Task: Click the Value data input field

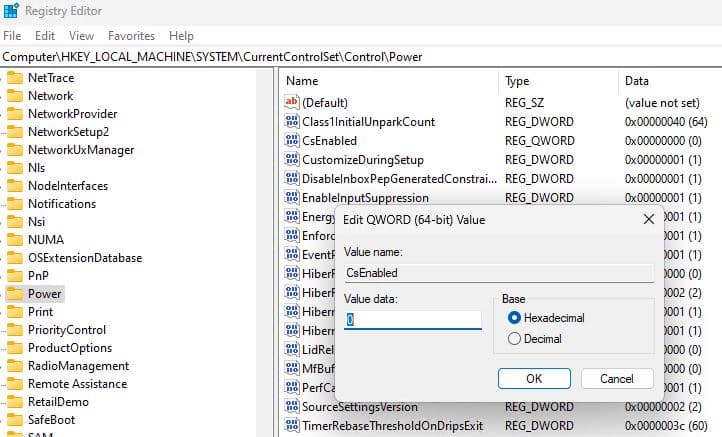Action: coord(413,320)
